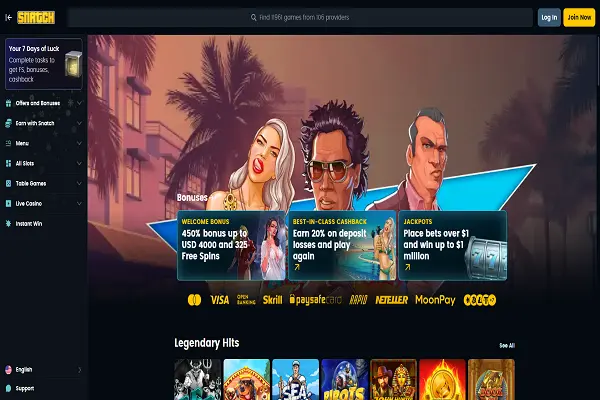Click the safe box icon in Luck card
The height and width of the screenshot is (400, 600).
(x=73, y=64)
